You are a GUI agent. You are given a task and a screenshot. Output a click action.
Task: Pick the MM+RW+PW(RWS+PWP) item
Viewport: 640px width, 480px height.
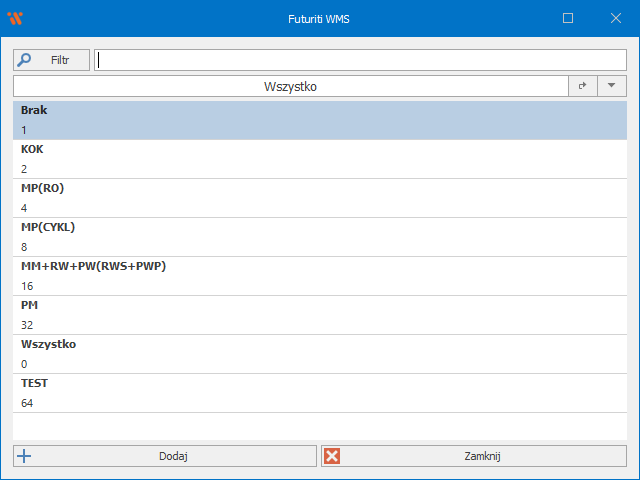click(x=319, y=276)
